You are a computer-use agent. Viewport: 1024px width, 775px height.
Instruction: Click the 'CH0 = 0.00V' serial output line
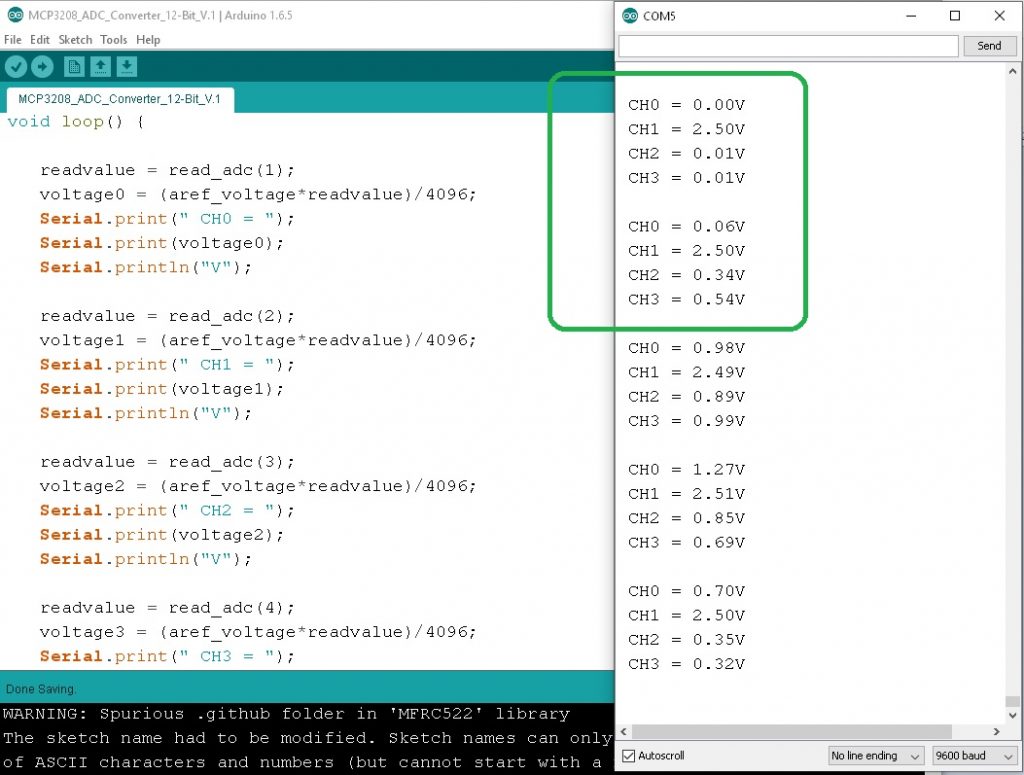click(686, 105)
